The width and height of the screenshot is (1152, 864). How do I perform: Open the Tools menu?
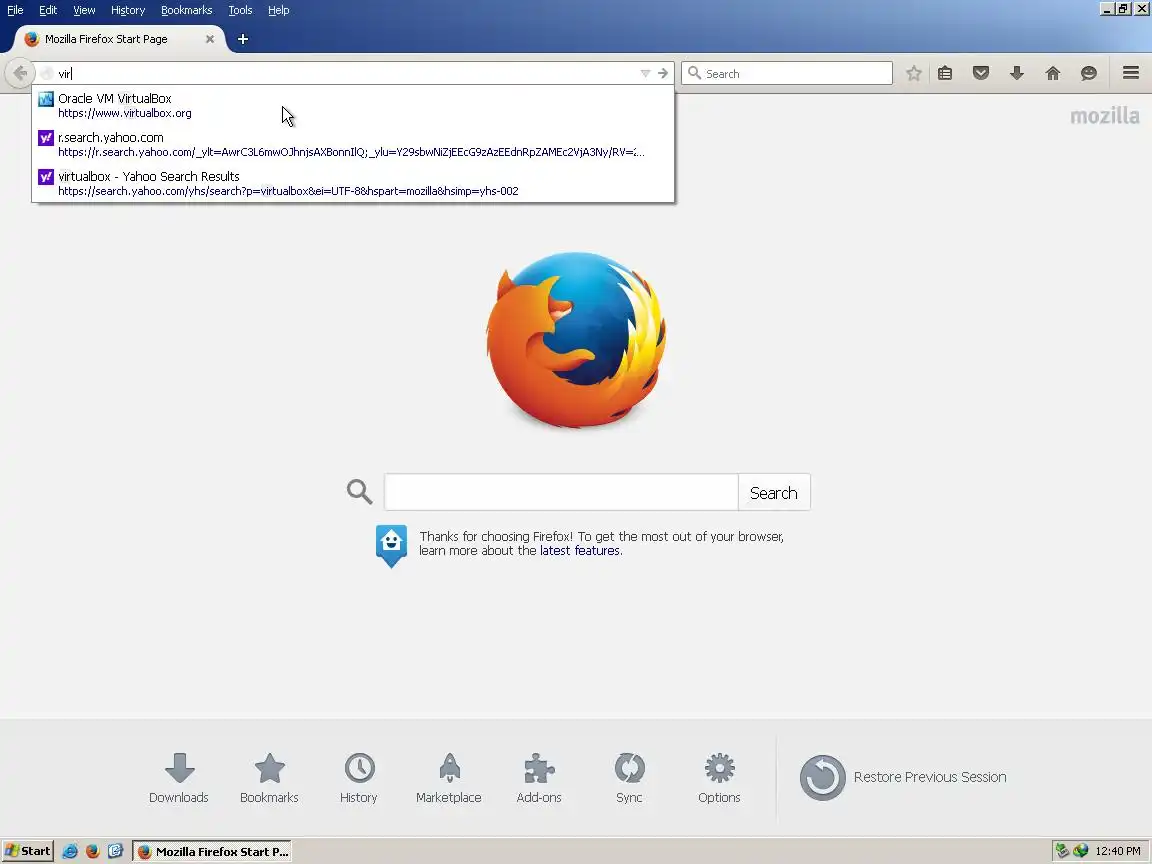click(x=240, y=10)
